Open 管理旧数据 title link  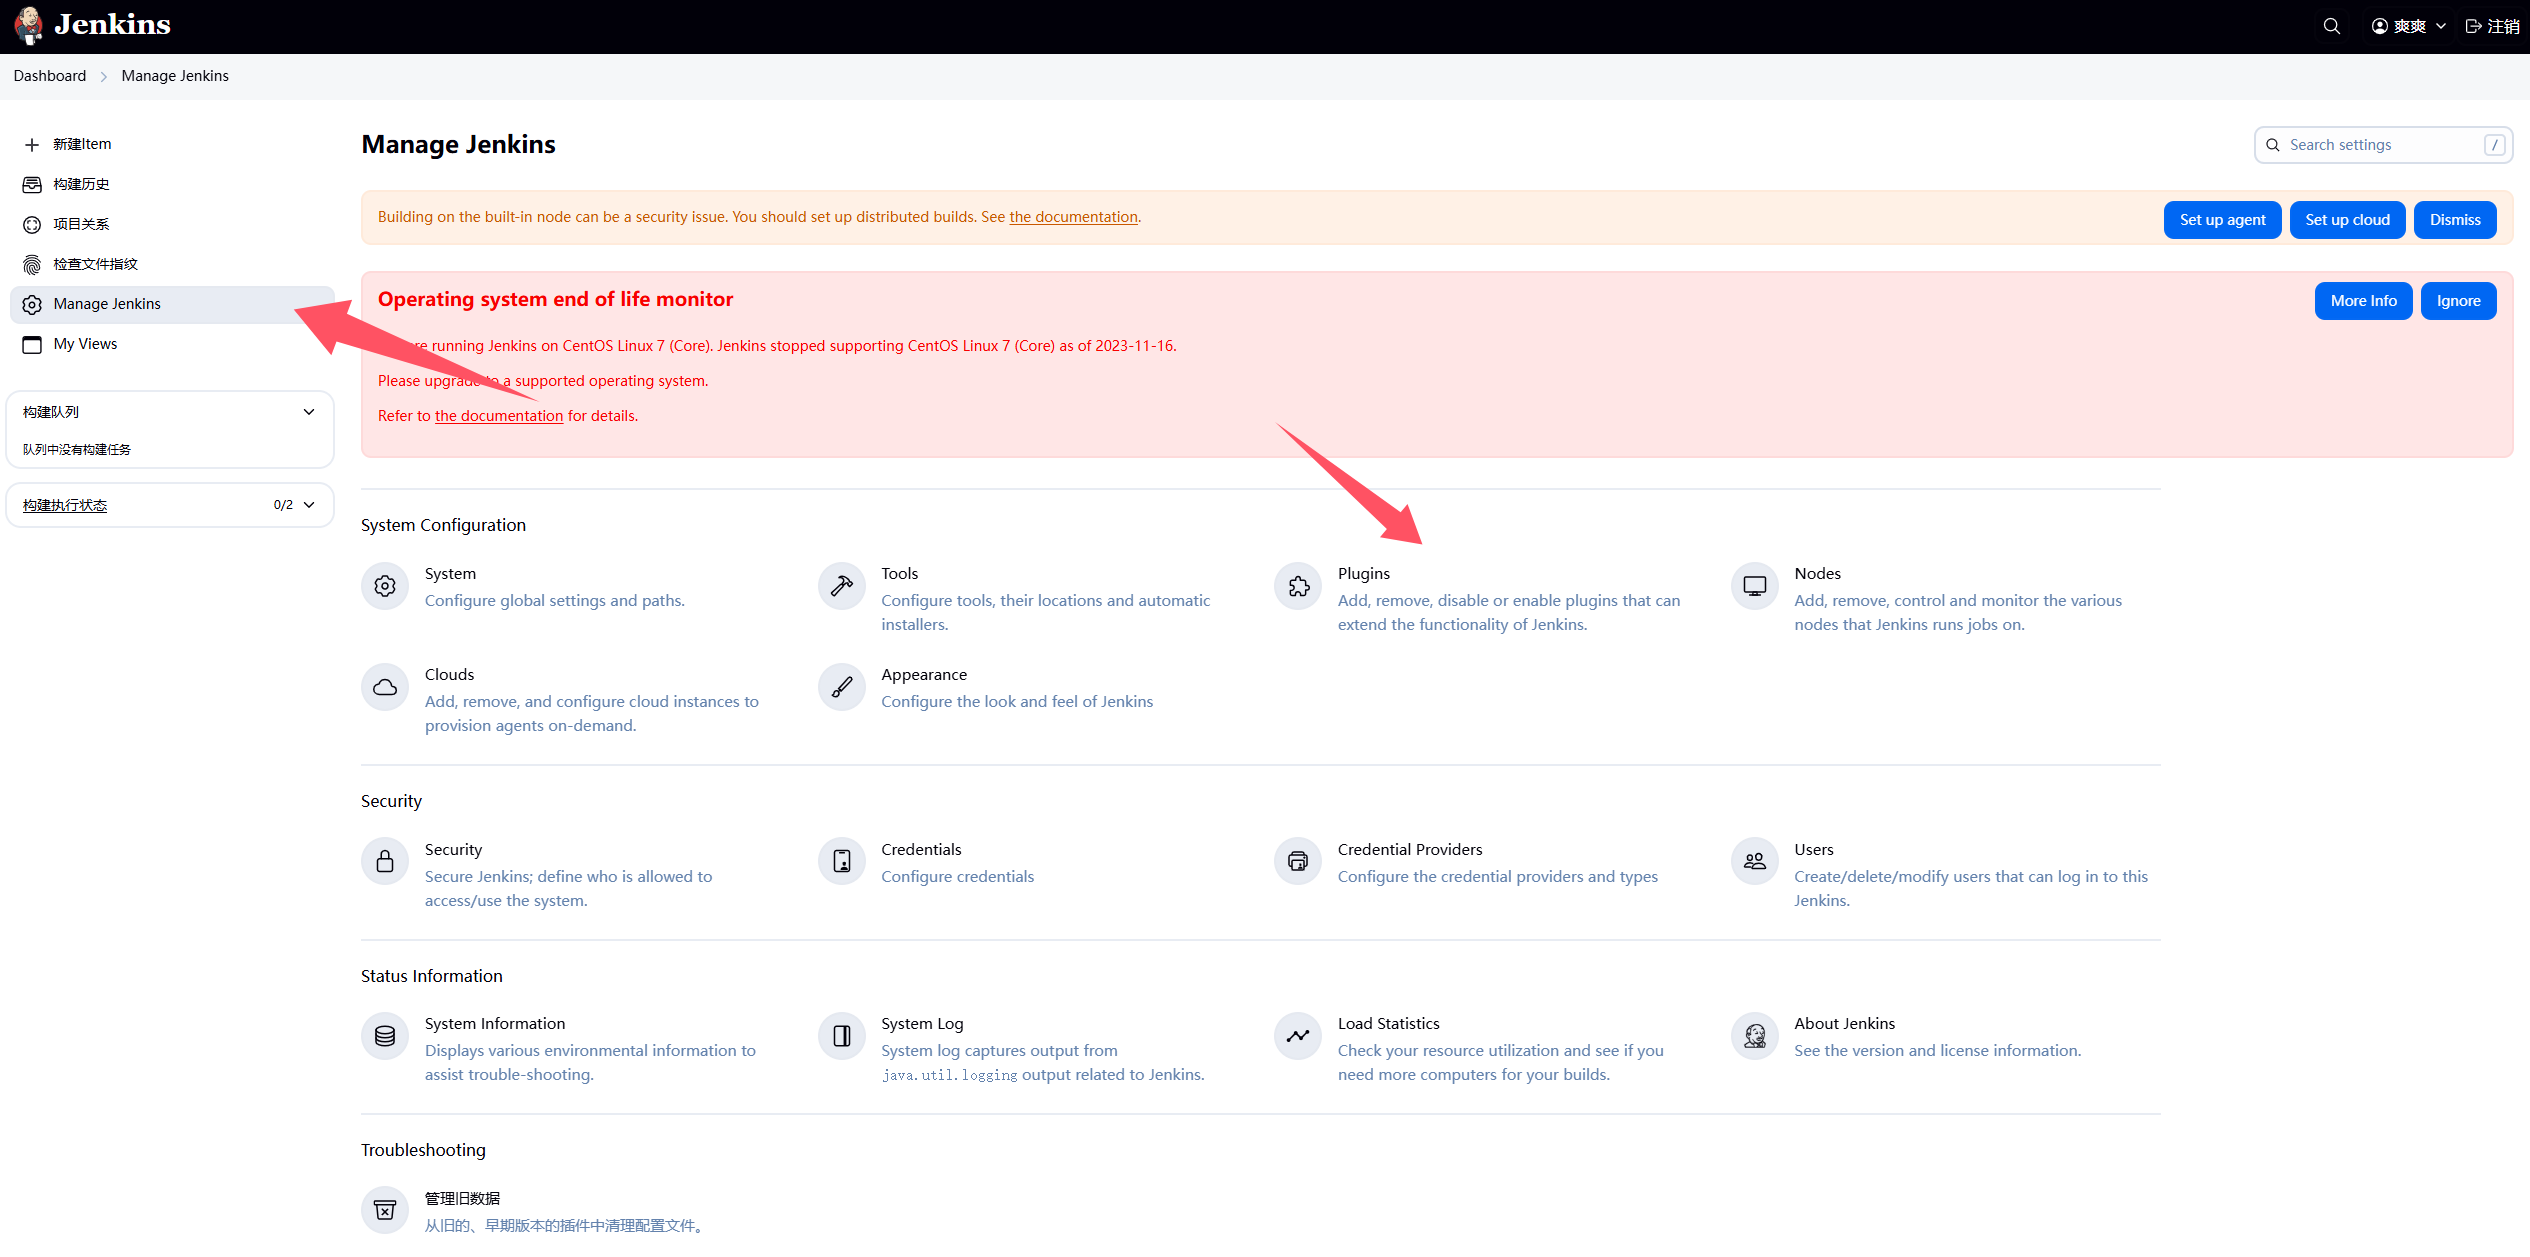point(462,1199)
